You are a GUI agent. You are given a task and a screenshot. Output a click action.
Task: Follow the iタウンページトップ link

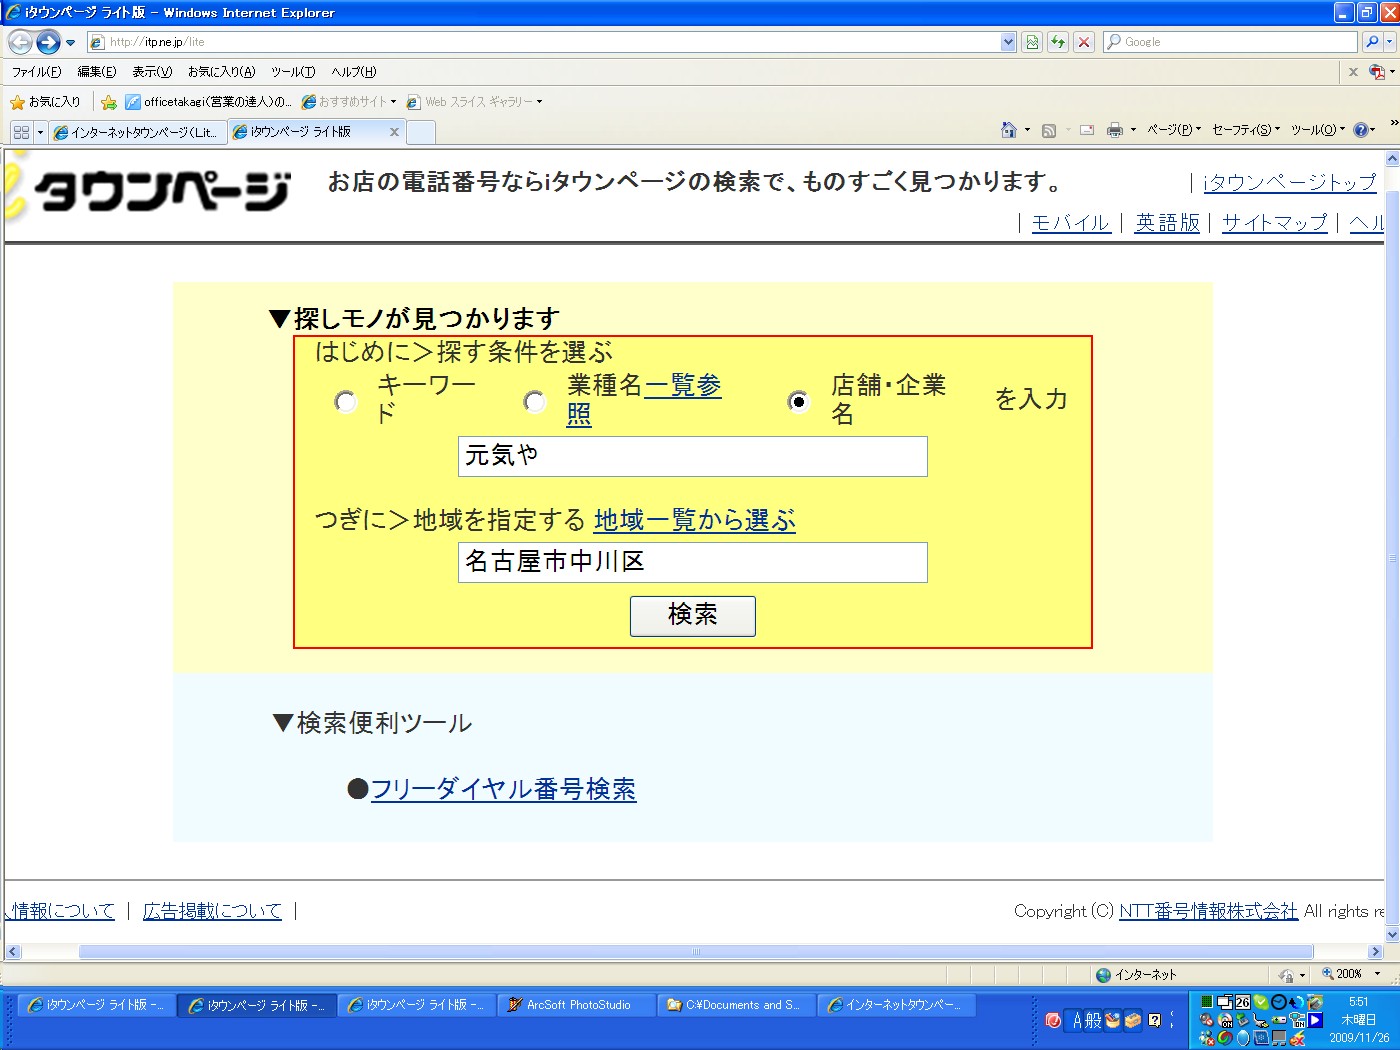[1290, 182]
